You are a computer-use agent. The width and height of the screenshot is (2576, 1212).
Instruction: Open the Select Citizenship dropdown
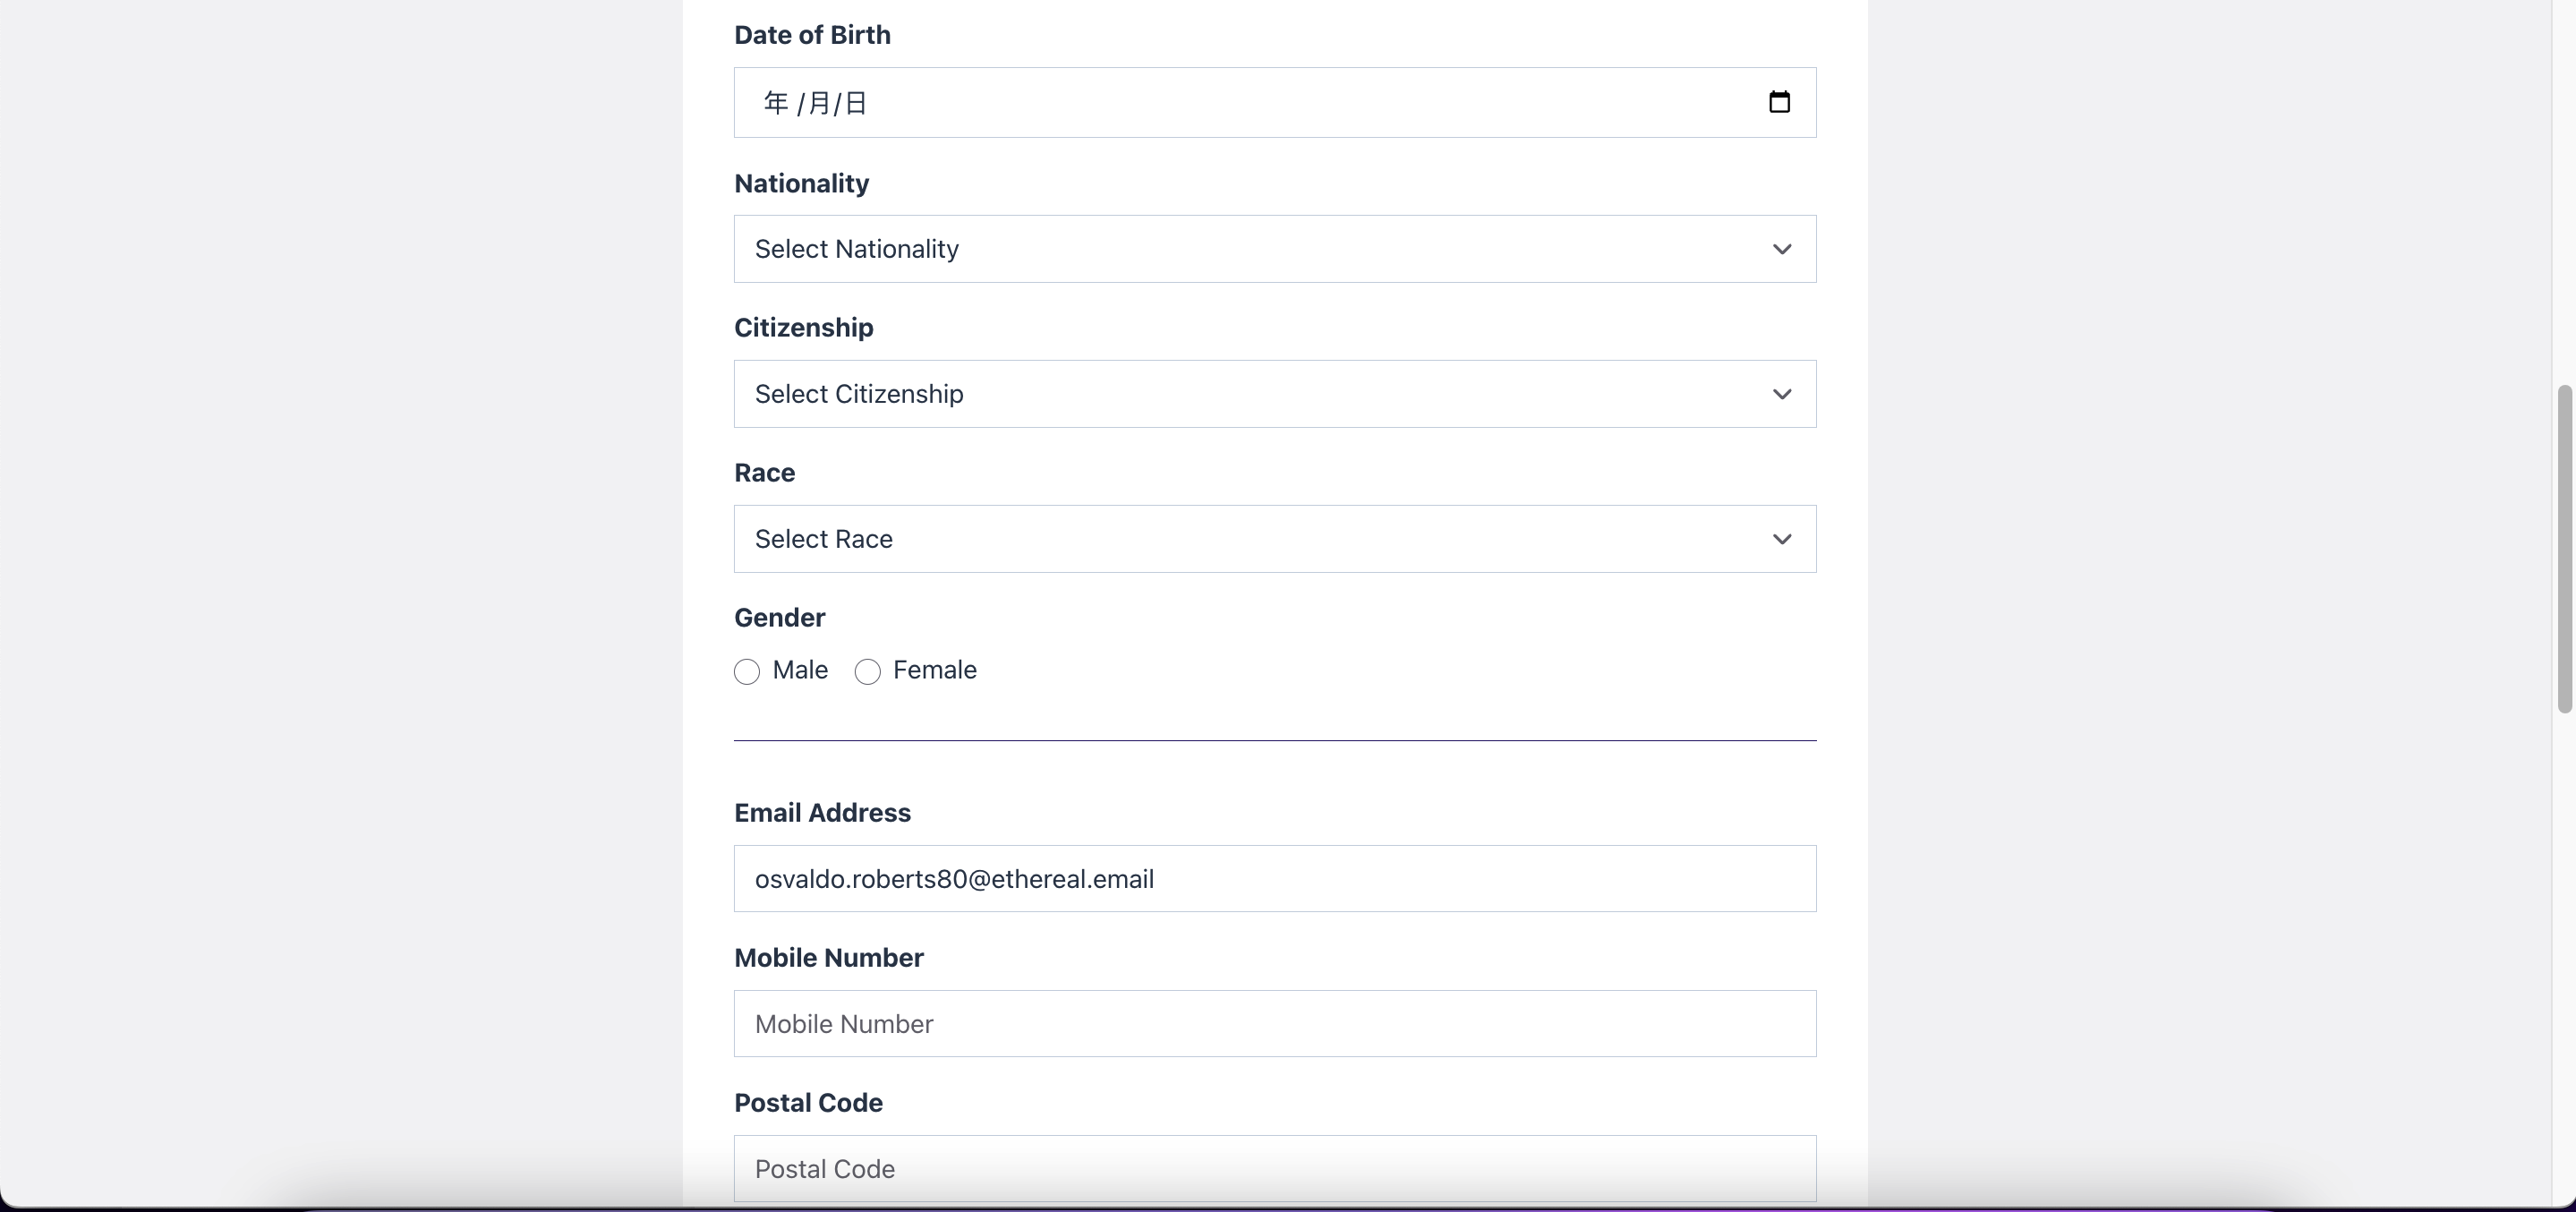point(1275,394)
